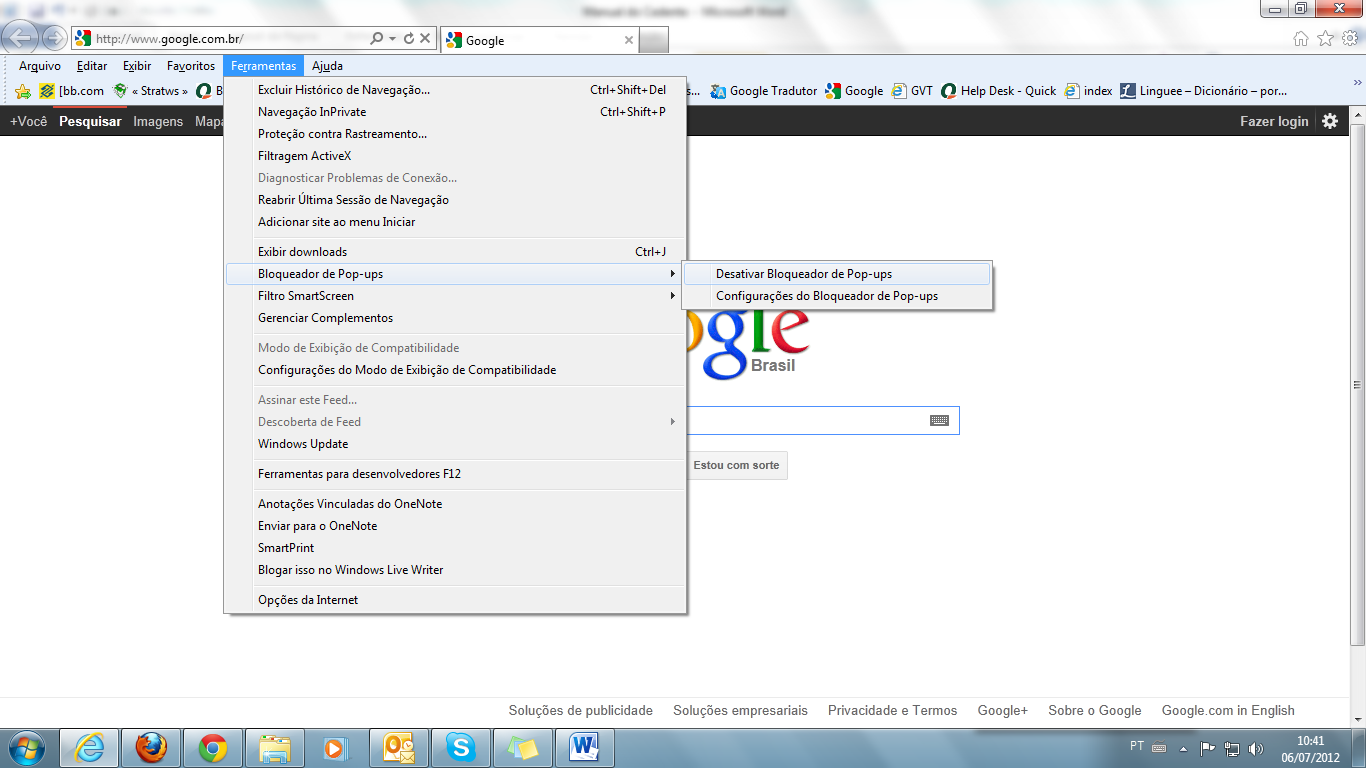Select Excluir Histórico de Navegação
Screen dimensions: 1366x768
tap(455, 90)
